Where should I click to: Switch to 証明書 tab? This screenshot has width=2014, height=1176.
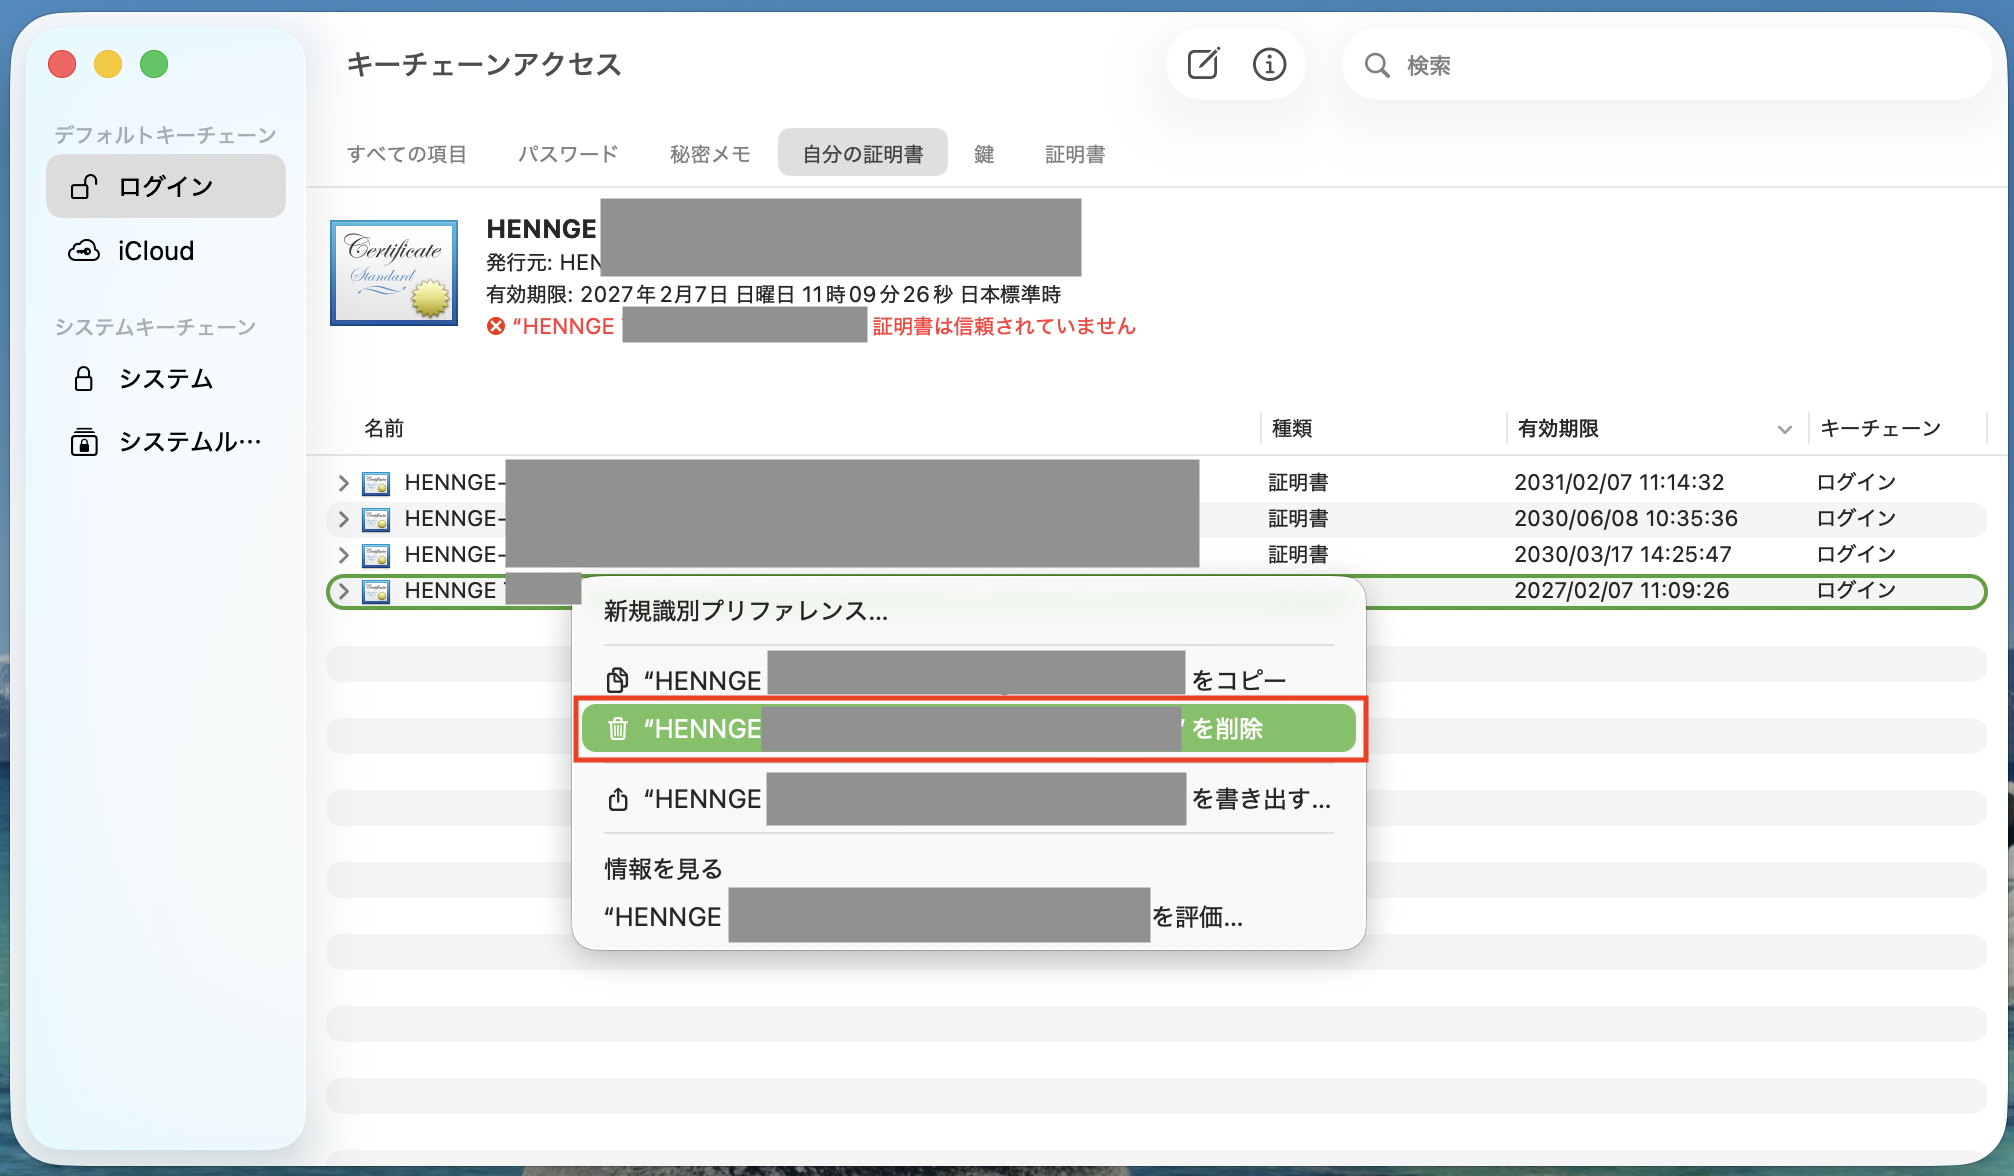1075,154
